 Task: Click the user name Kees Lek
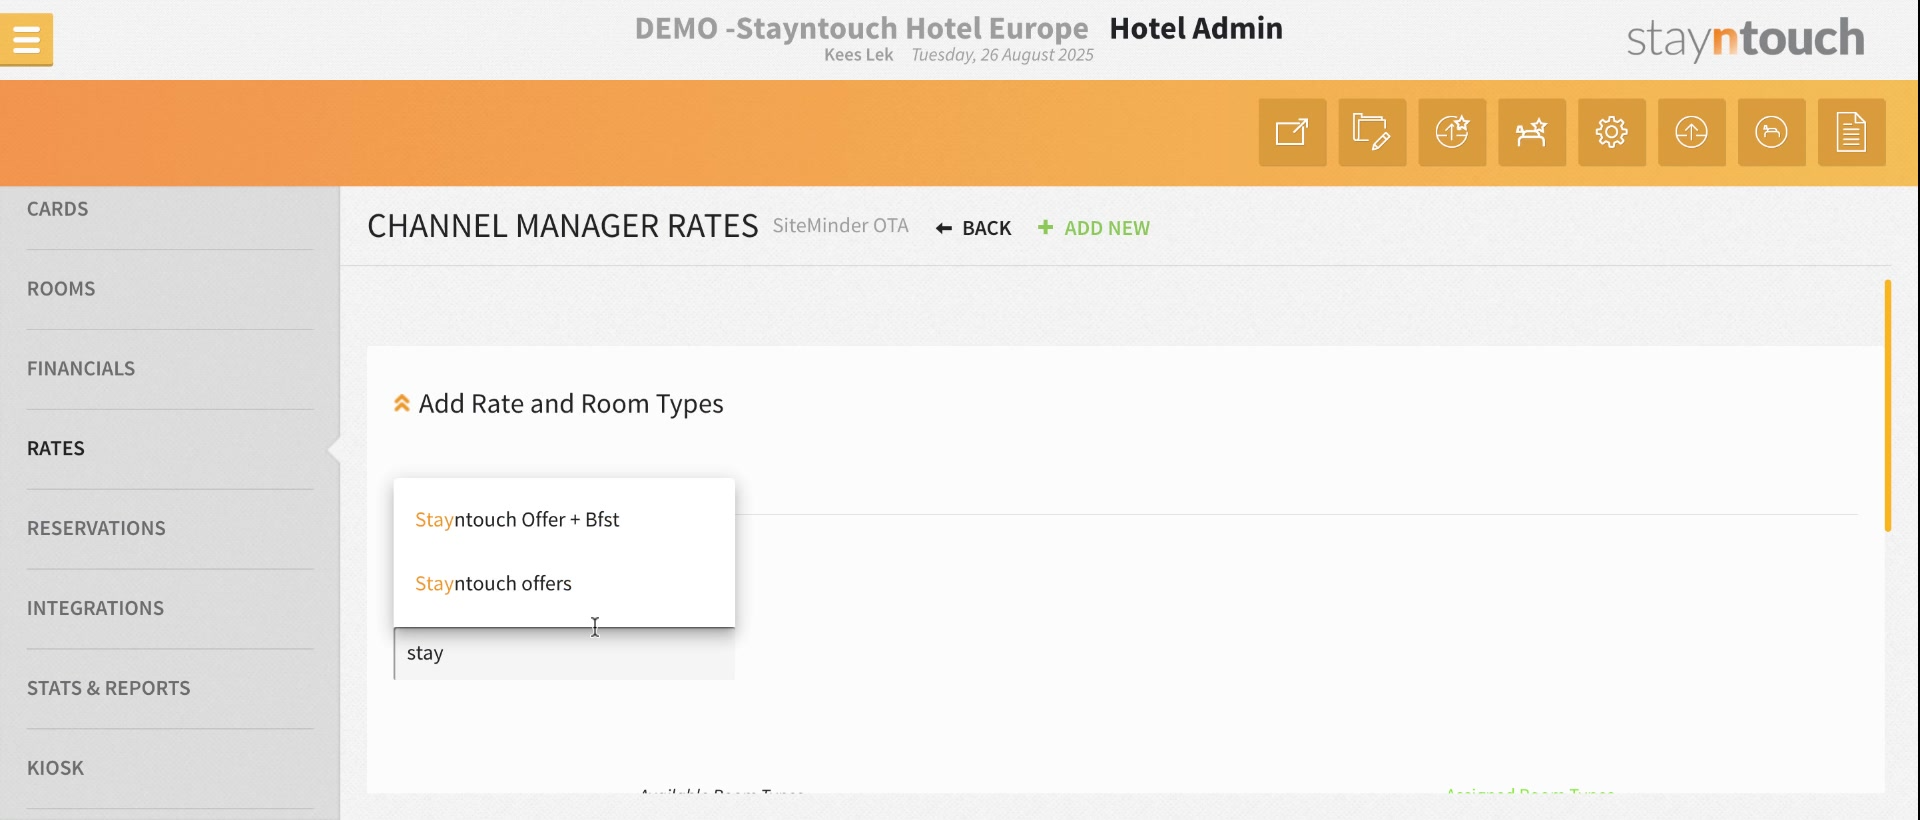858,55
